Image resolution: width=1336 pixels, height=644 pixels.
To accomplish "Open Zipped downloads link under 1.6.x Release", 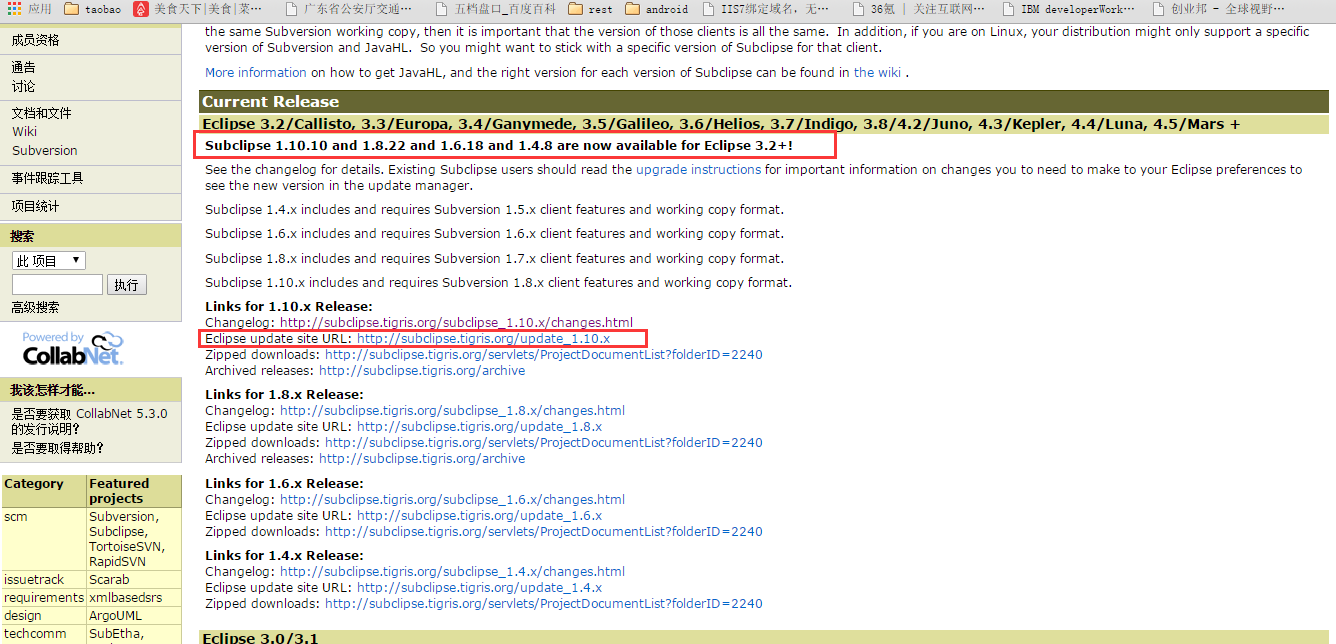I will pyautogui.click(x=543, y=531).
